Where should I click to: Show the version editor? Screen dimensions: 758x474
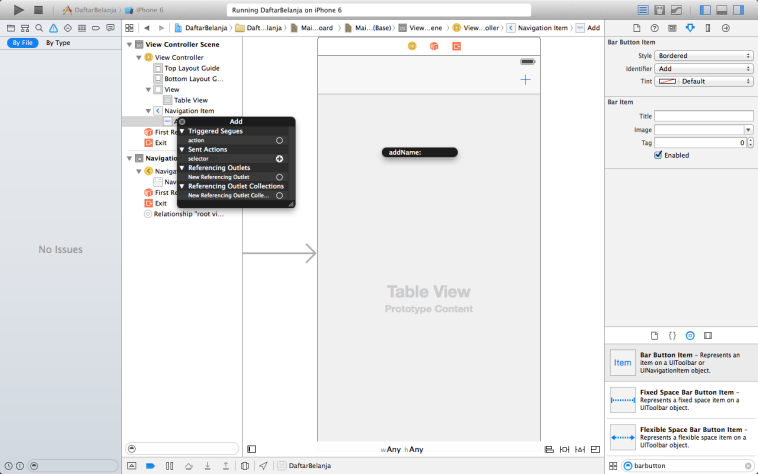coord(676,10)
